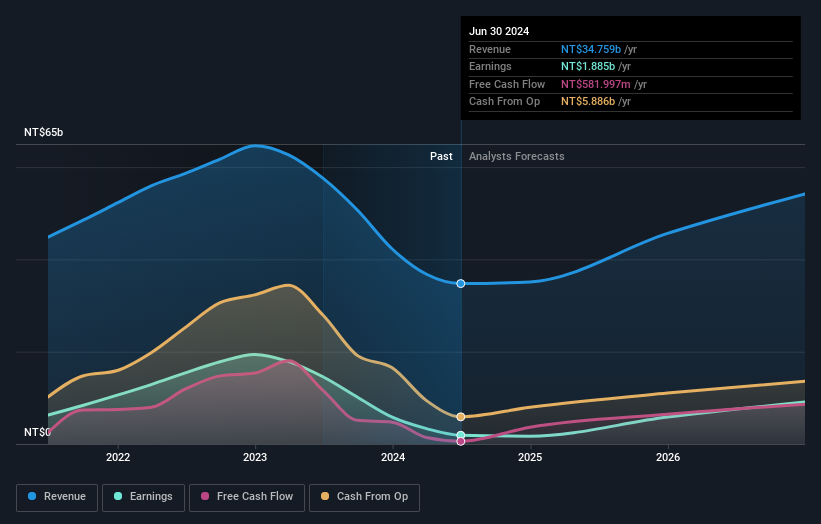Select the Revenue data point on the blue line
Screen dimensions: 821x524
coord(461,284)
